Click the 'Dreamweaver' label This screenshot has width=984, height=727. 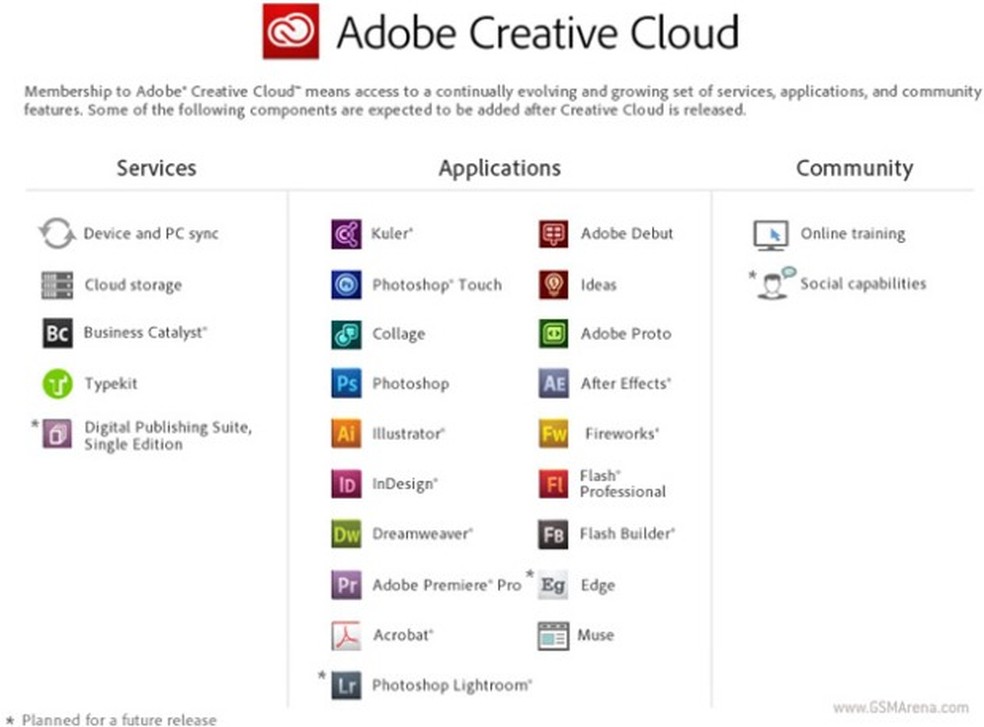pos(422,534)
